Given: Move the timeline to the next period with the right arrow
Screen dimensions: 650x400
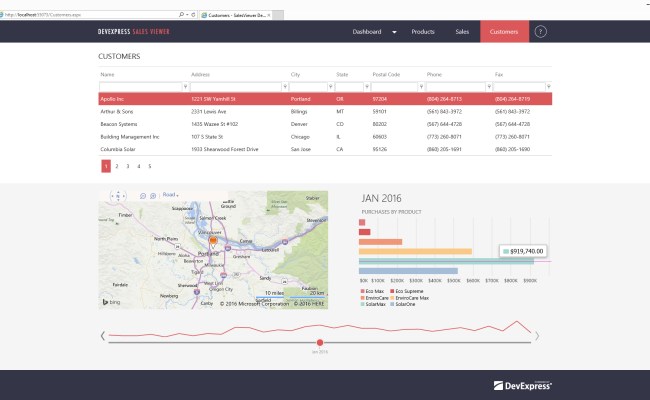Looking at the screenshot, I should (x=537, y=336).
